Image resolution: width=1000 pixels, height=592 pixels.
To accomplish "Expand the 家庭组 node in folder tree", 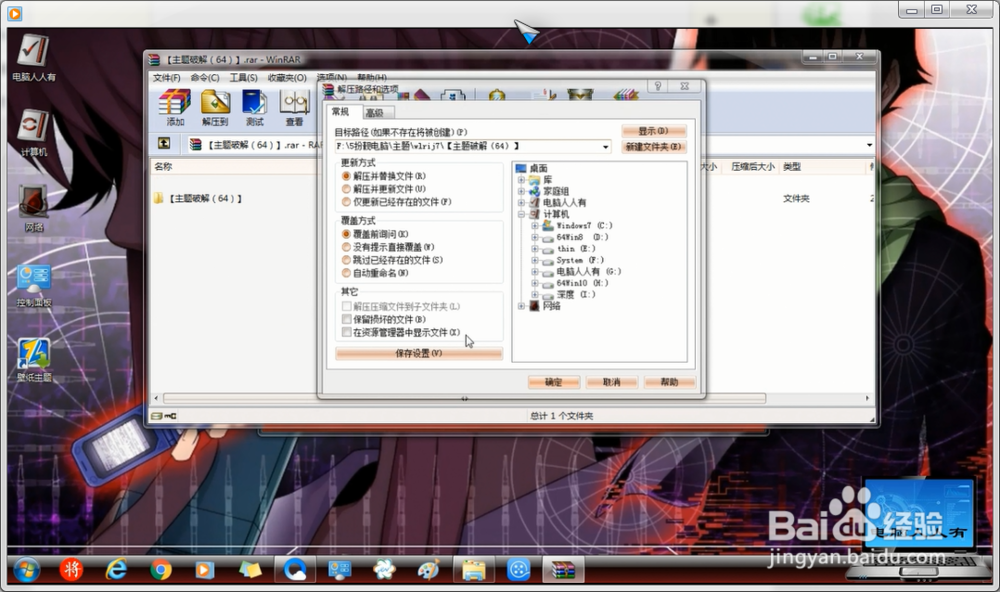I will coord(522,191).
